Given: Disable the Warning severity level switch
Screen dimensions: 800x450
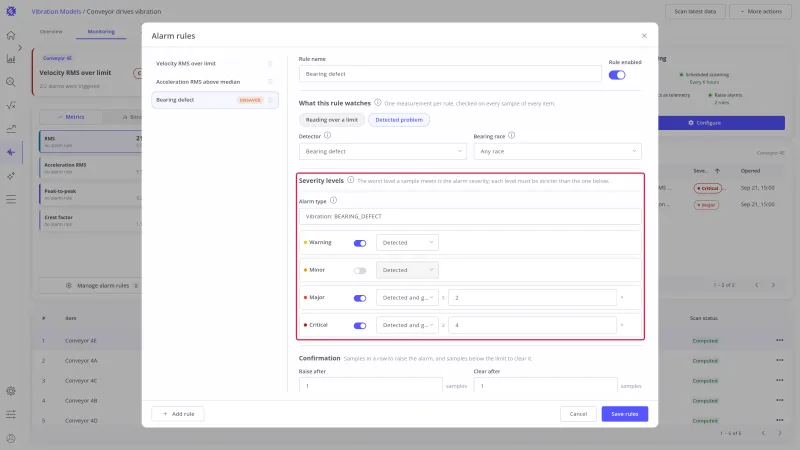Looking at the screenshot, I should [x=360, y=243].
